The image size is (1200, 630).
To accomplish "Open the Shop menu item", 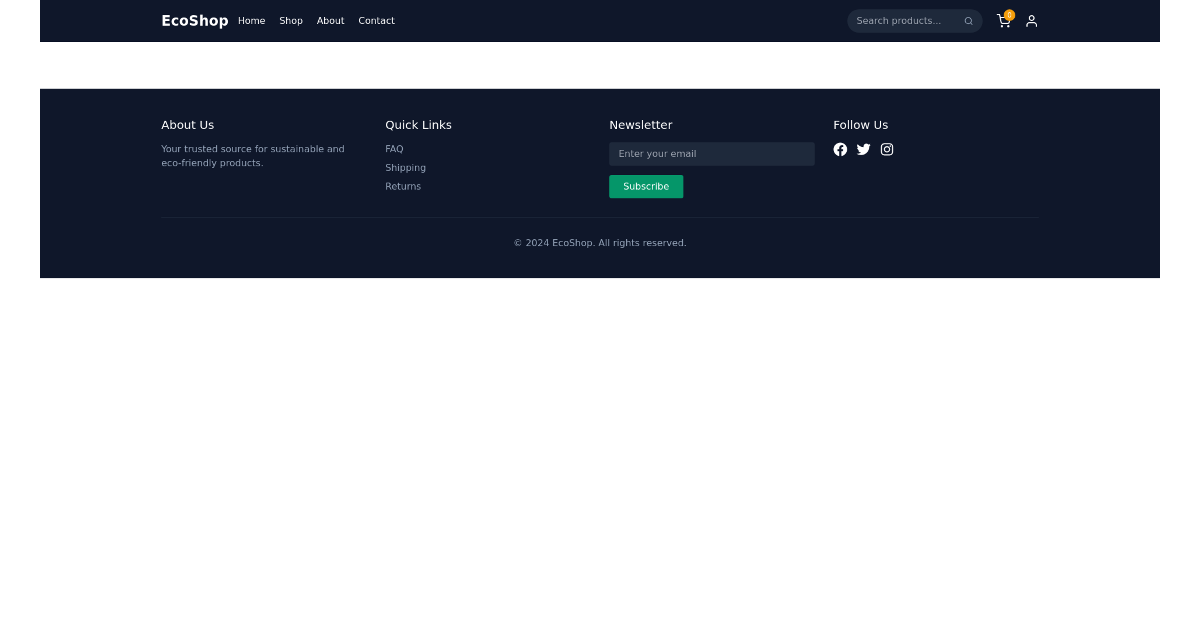I will 291,20.
